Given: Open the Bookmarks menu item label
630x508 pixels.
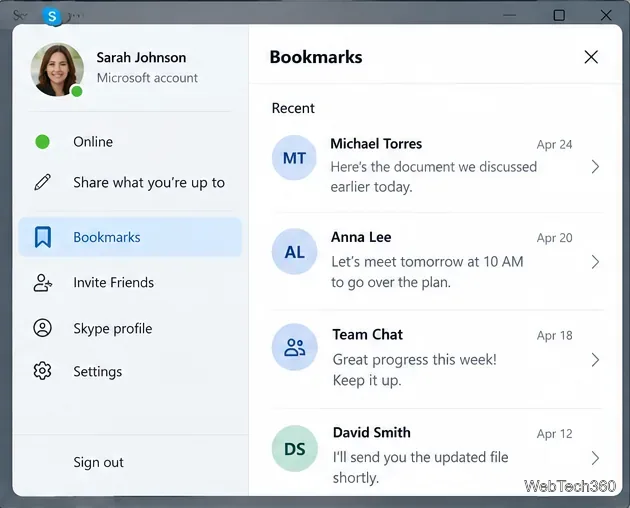Looking at the screenshot, I should coord(107,237).
